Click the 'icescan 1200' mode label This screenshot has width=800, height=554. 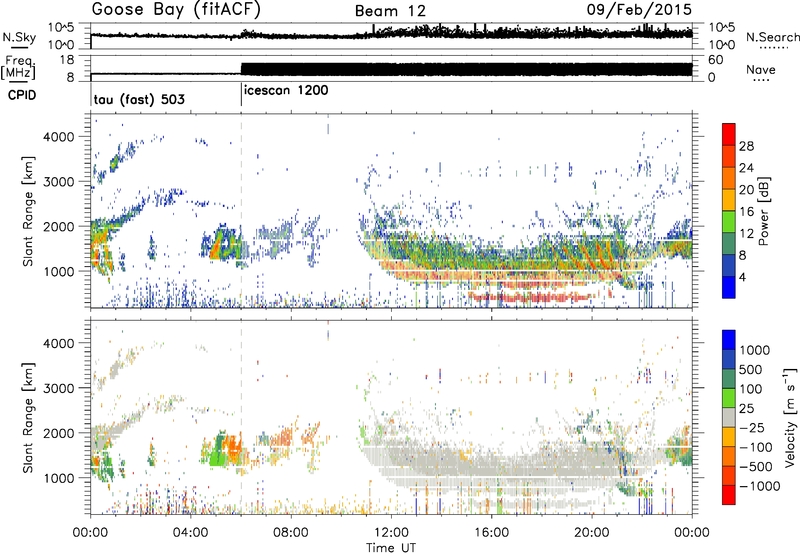point(286,91)
